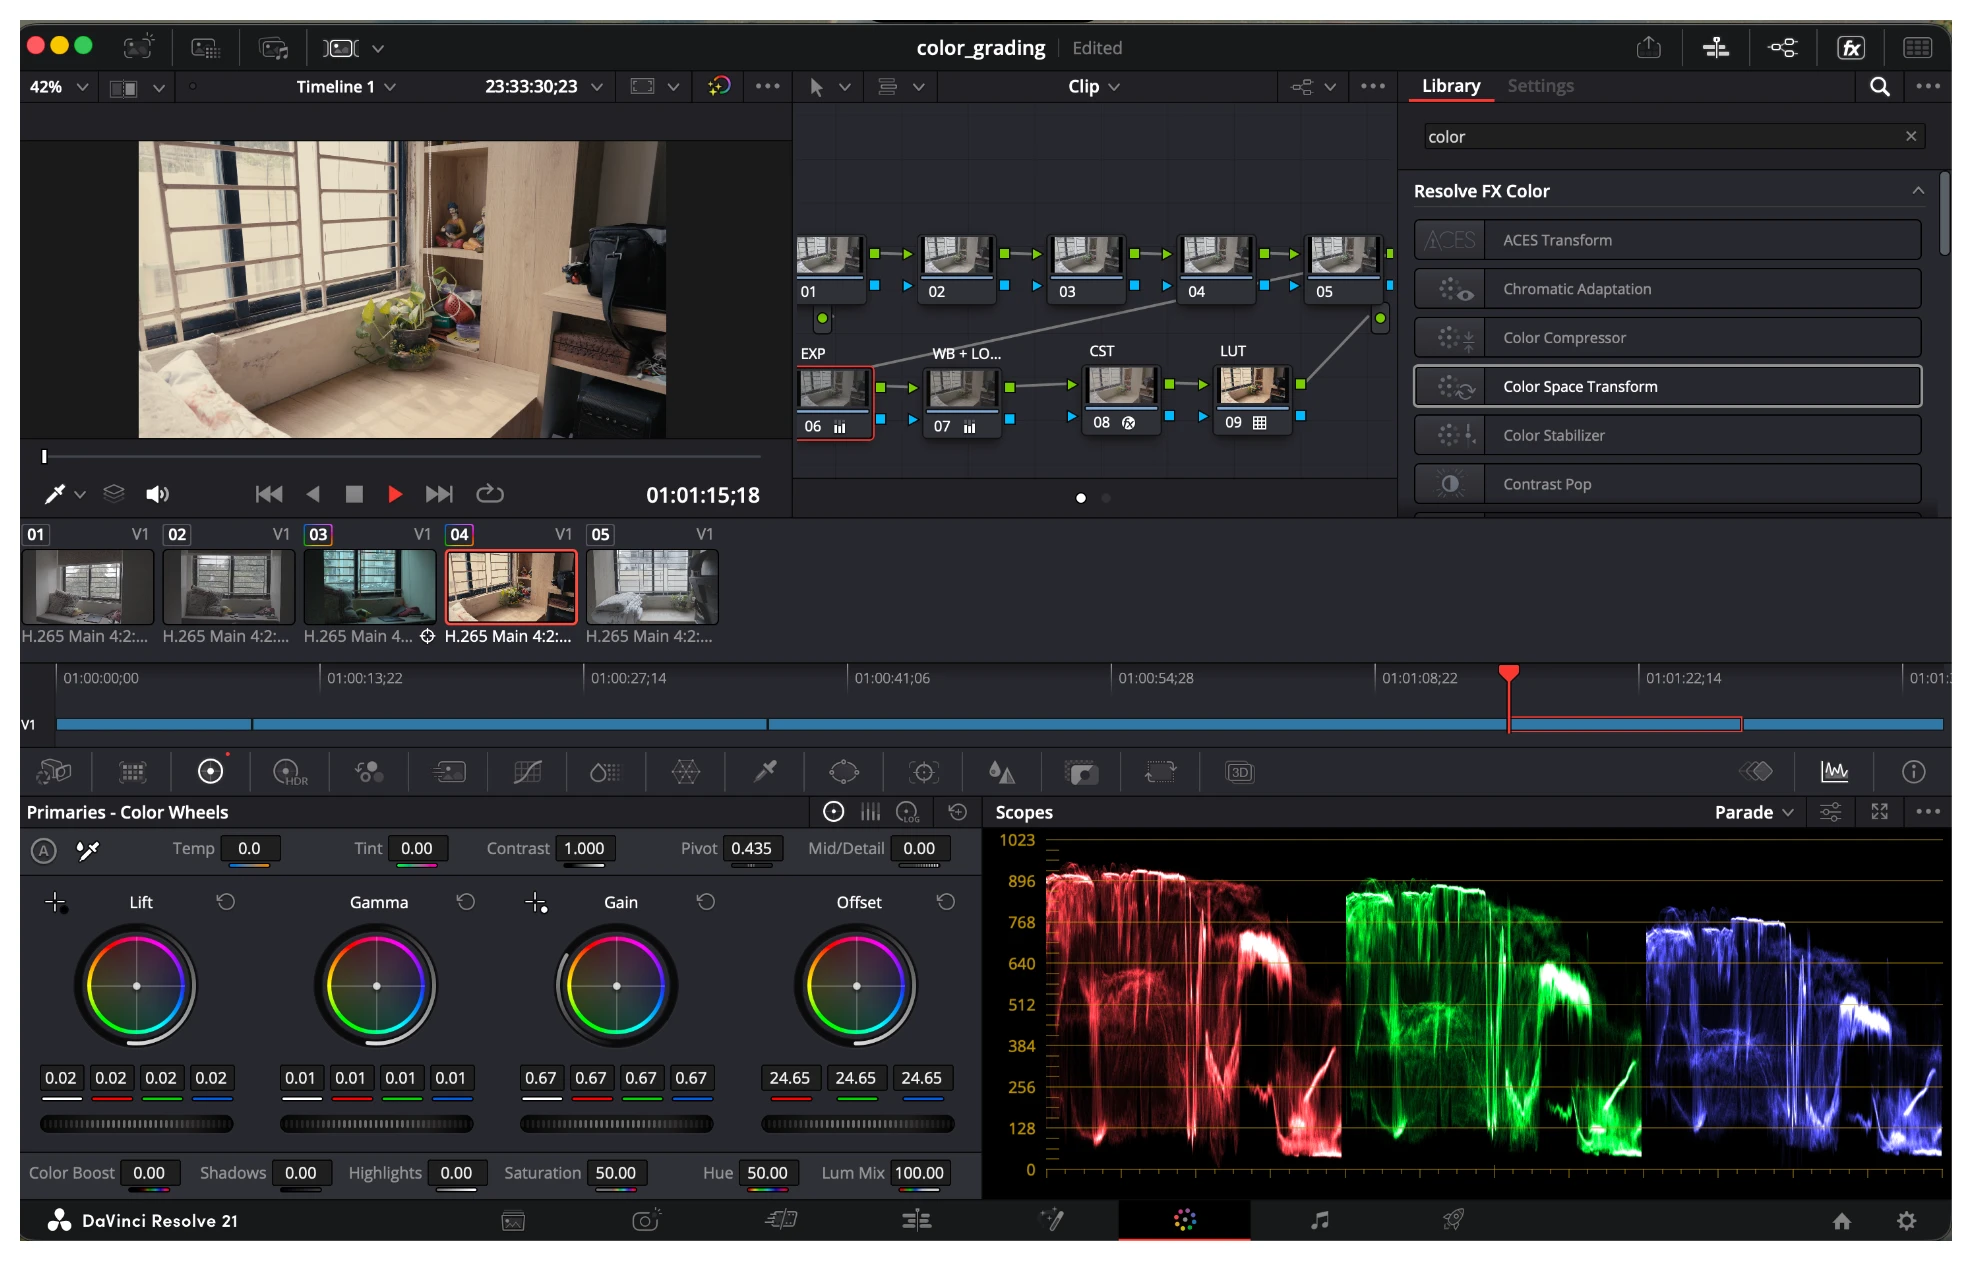Adjust the Offset master wheel slider
The height and width of the screenshot is (1261, 1972).
click(857, 1124)
